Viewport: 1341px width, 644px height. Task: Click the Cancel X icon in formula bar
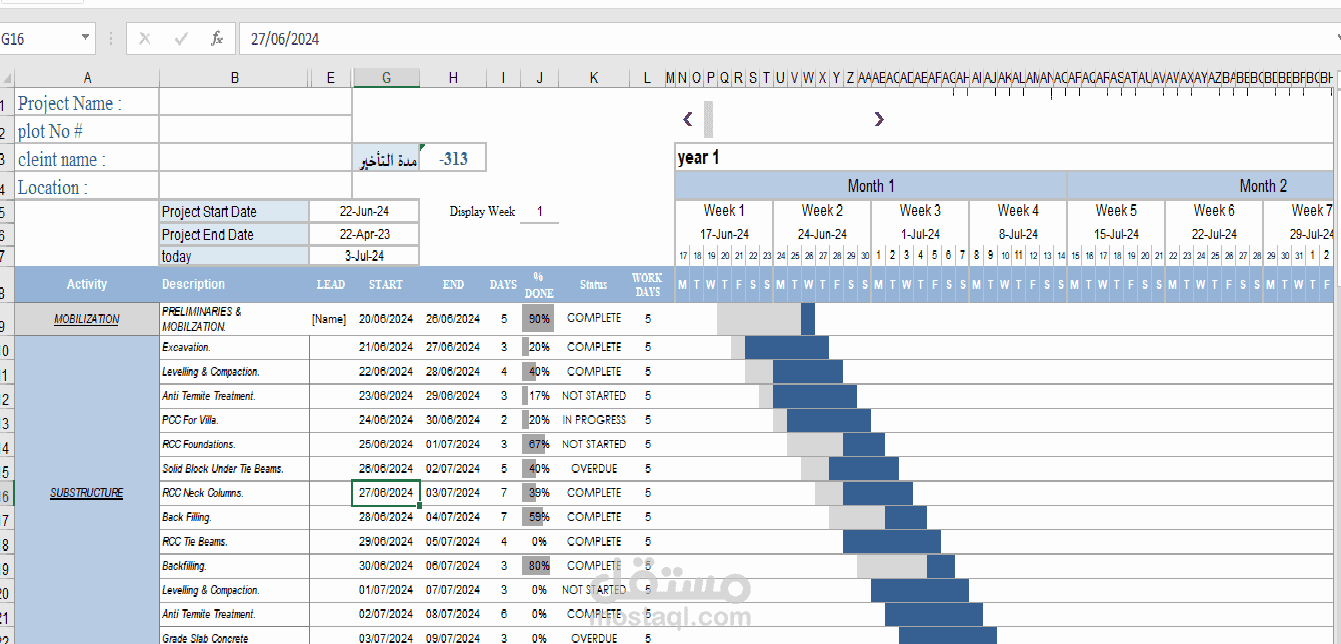[145, 39]
